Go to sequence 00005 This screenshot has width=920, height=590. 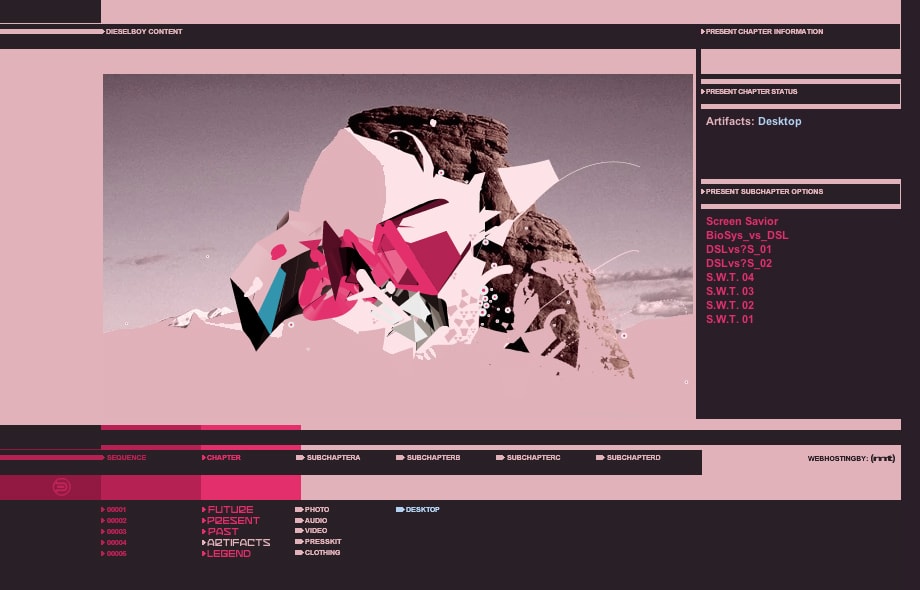click(x=114, y=554)
